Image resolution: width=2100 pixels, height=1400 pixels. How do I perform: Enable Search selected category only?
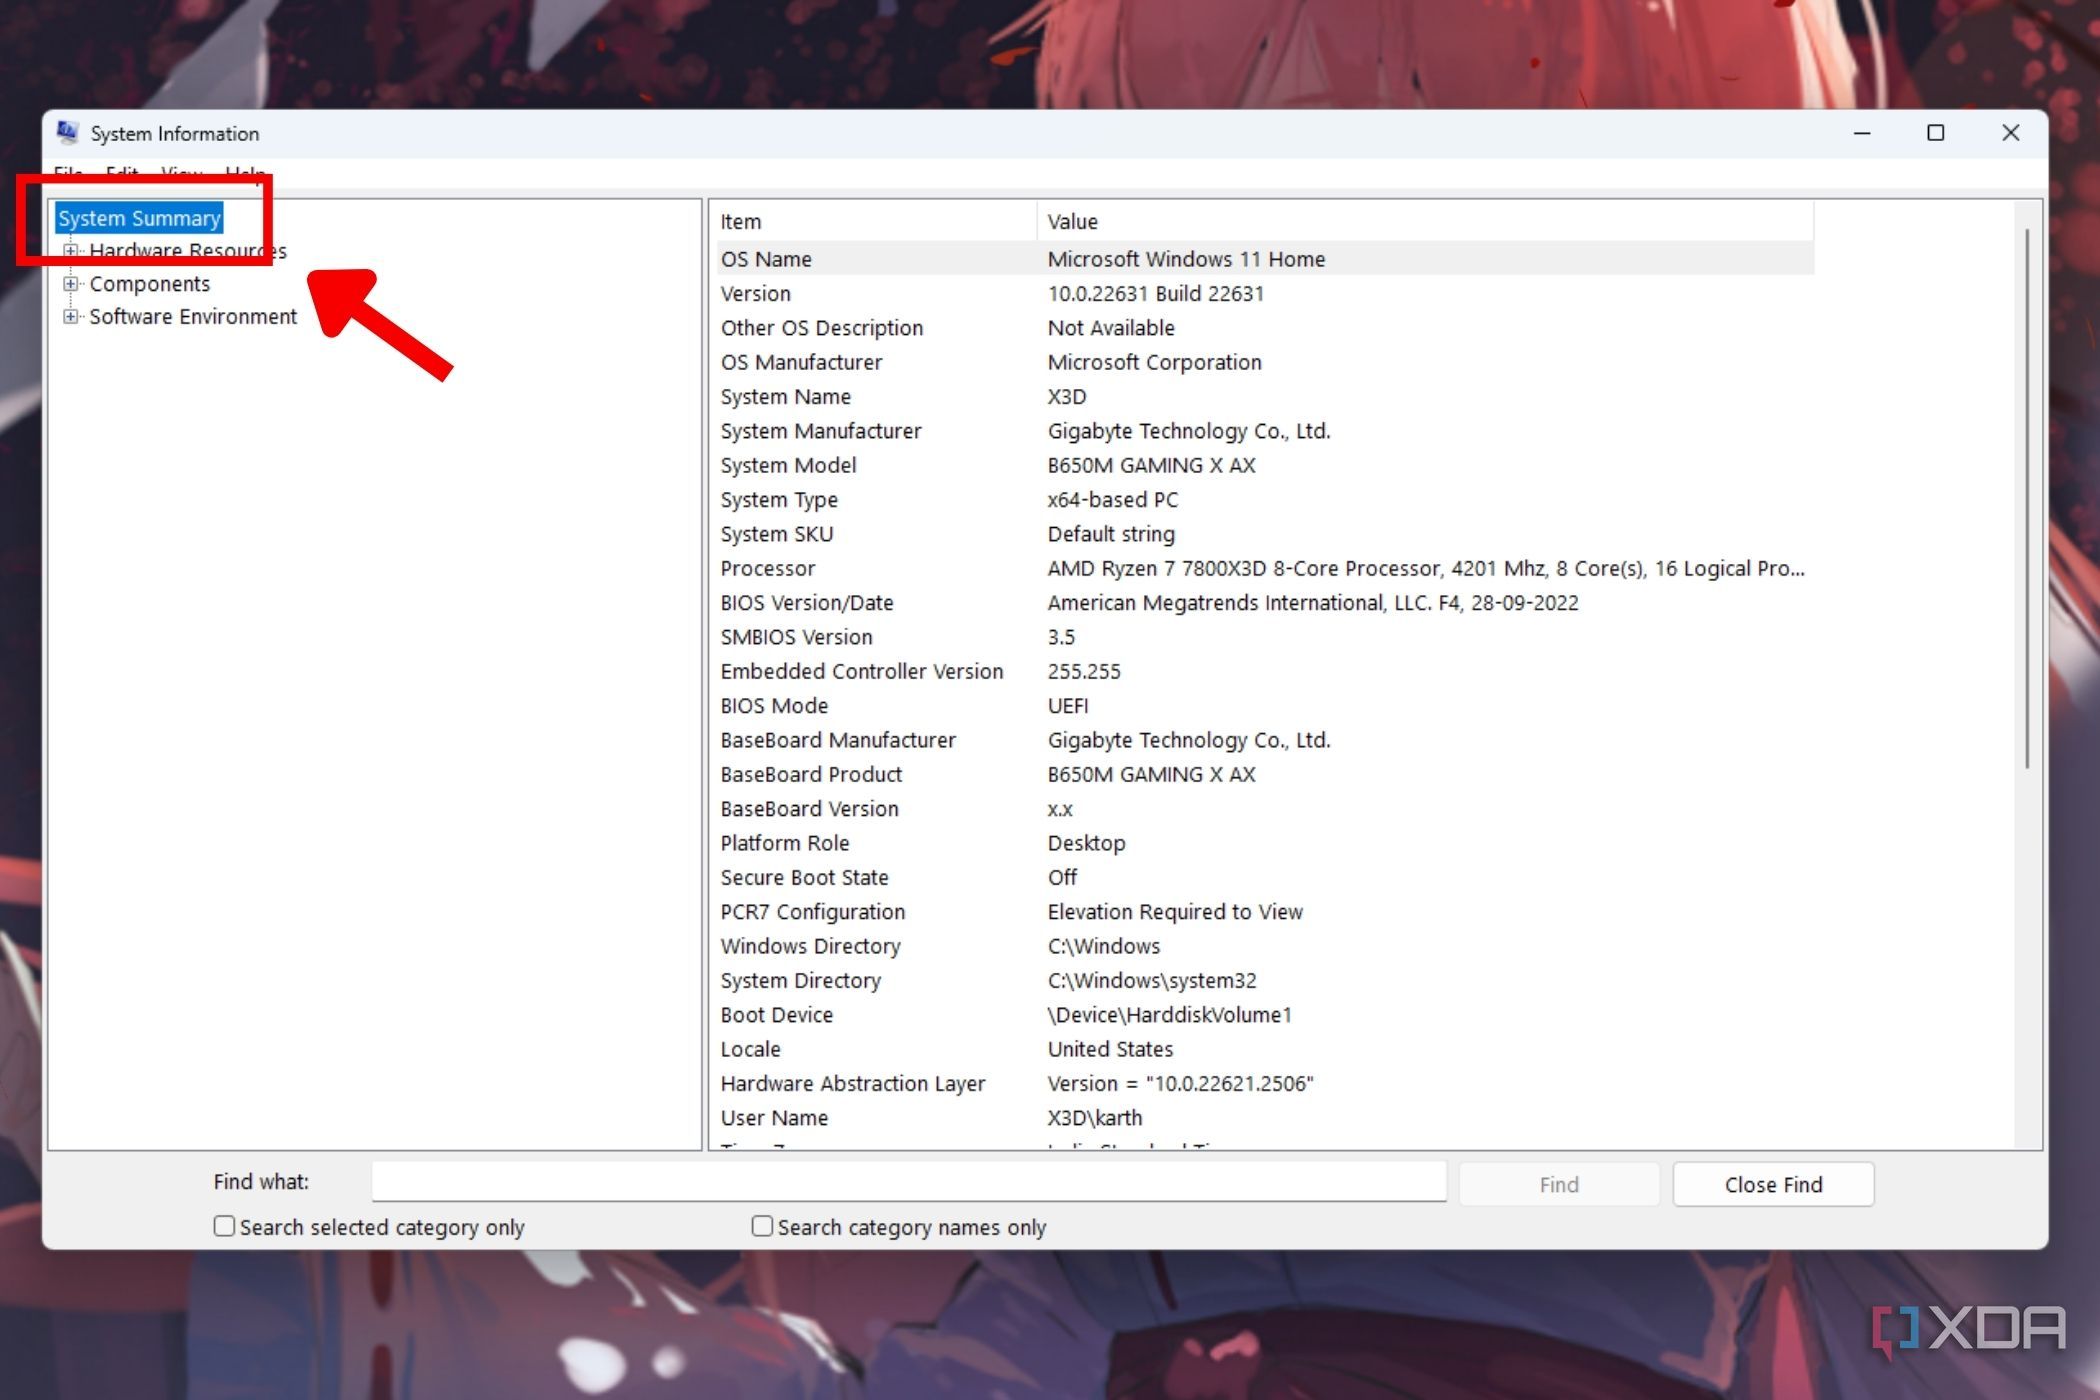pos(223,1227)
